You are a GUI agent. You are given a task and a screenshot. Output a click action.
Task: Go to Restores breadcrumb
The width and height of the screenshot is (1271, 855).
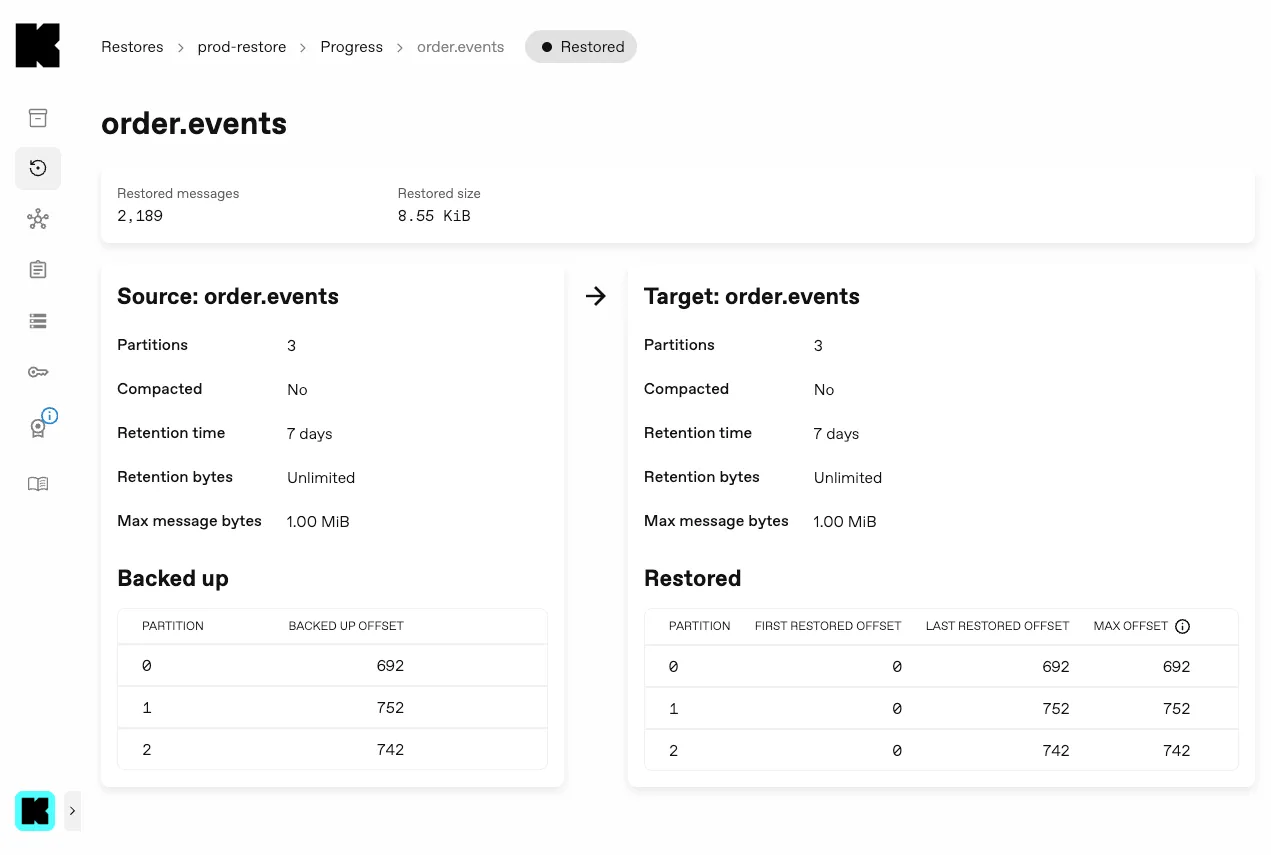pos(132,47)
